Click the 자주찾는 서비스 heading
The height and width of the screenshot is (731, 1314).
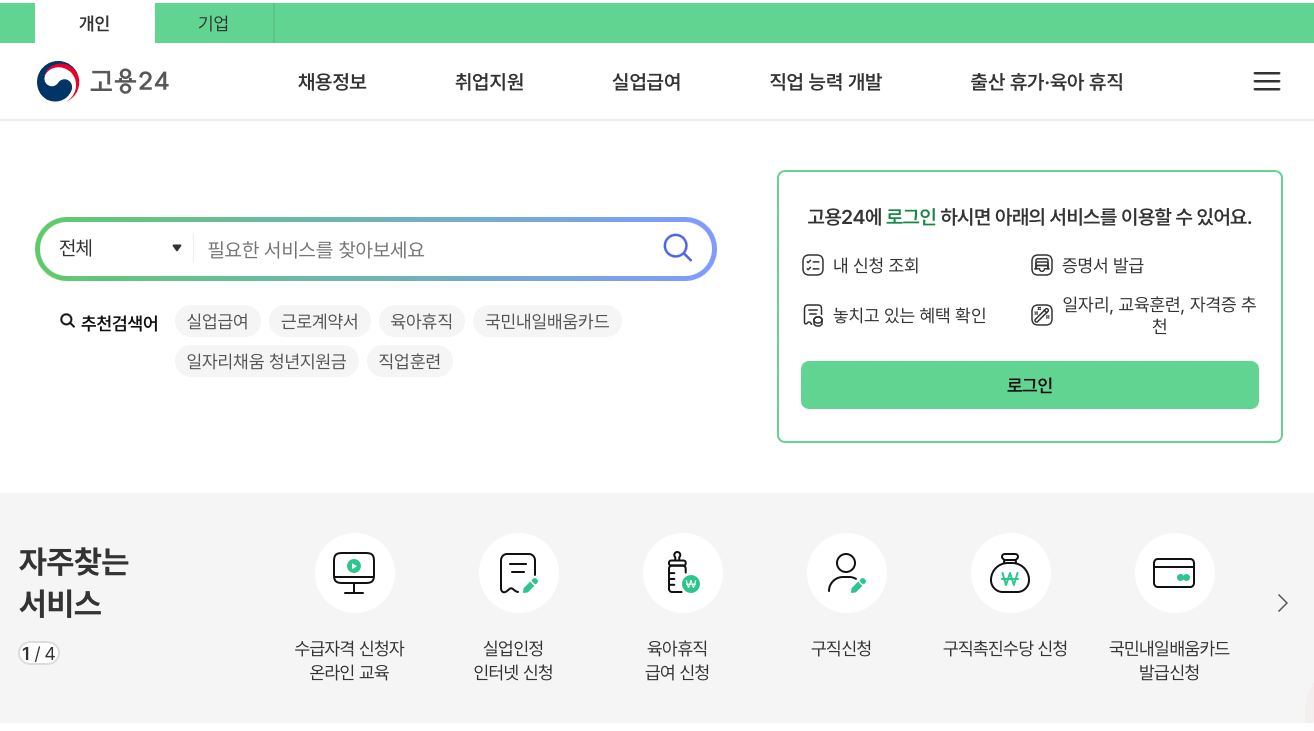tap(74, 582)
